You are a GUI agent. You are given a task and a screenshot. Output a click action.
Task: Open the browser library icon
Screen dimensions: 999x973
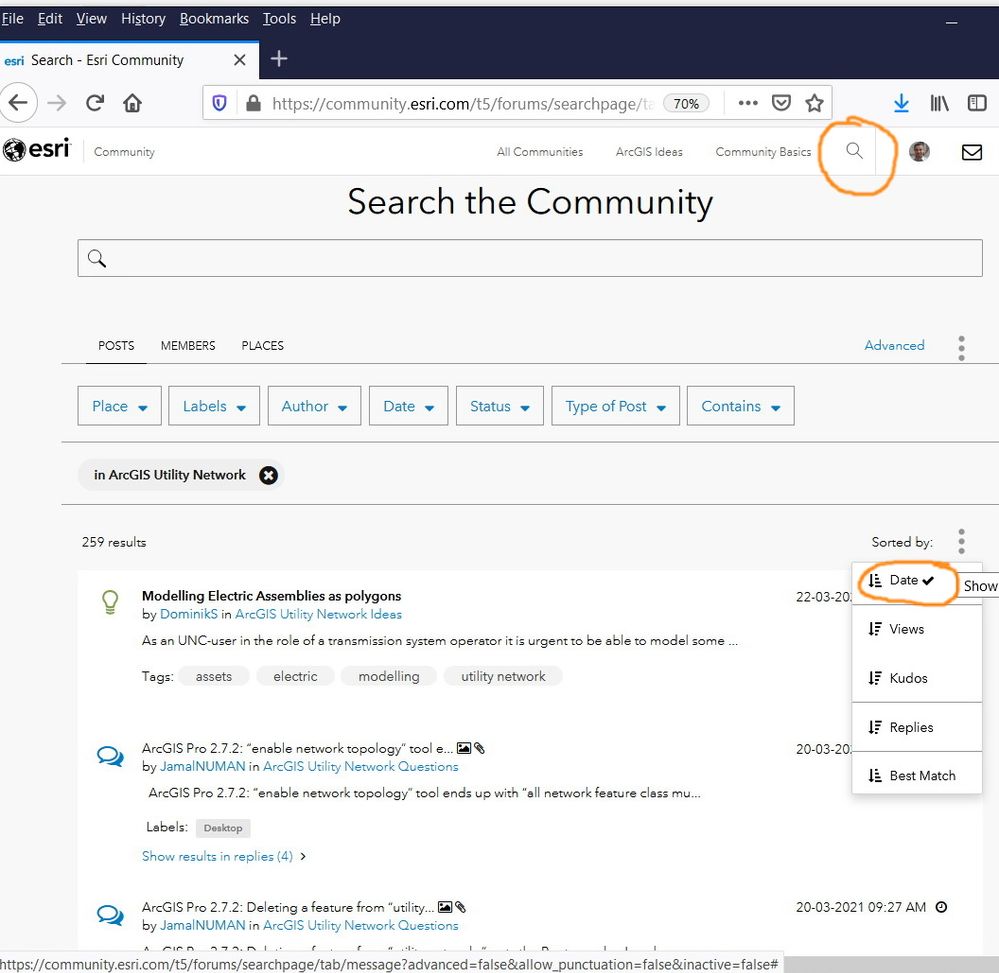(939, 103)
